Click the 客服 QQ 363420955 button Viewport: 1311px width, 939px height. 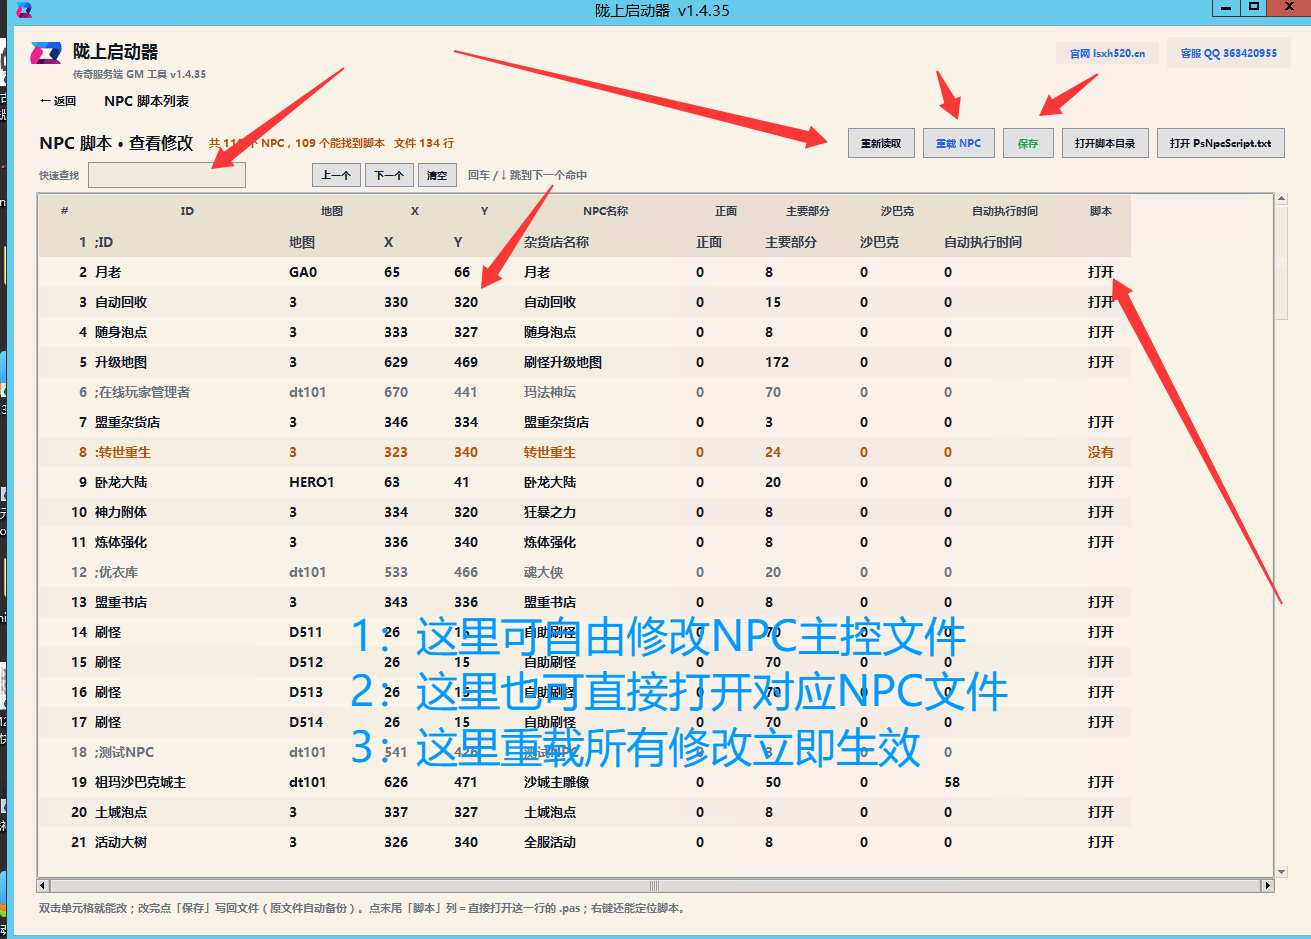coord(1229,53)
